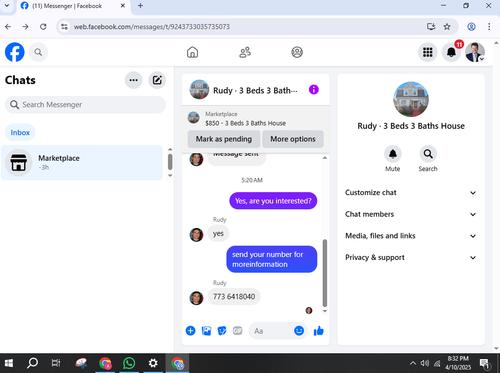This screenshot has height=373, width=500.
Task: Open Task View on taskbar
Action: (x=56, y=363)
